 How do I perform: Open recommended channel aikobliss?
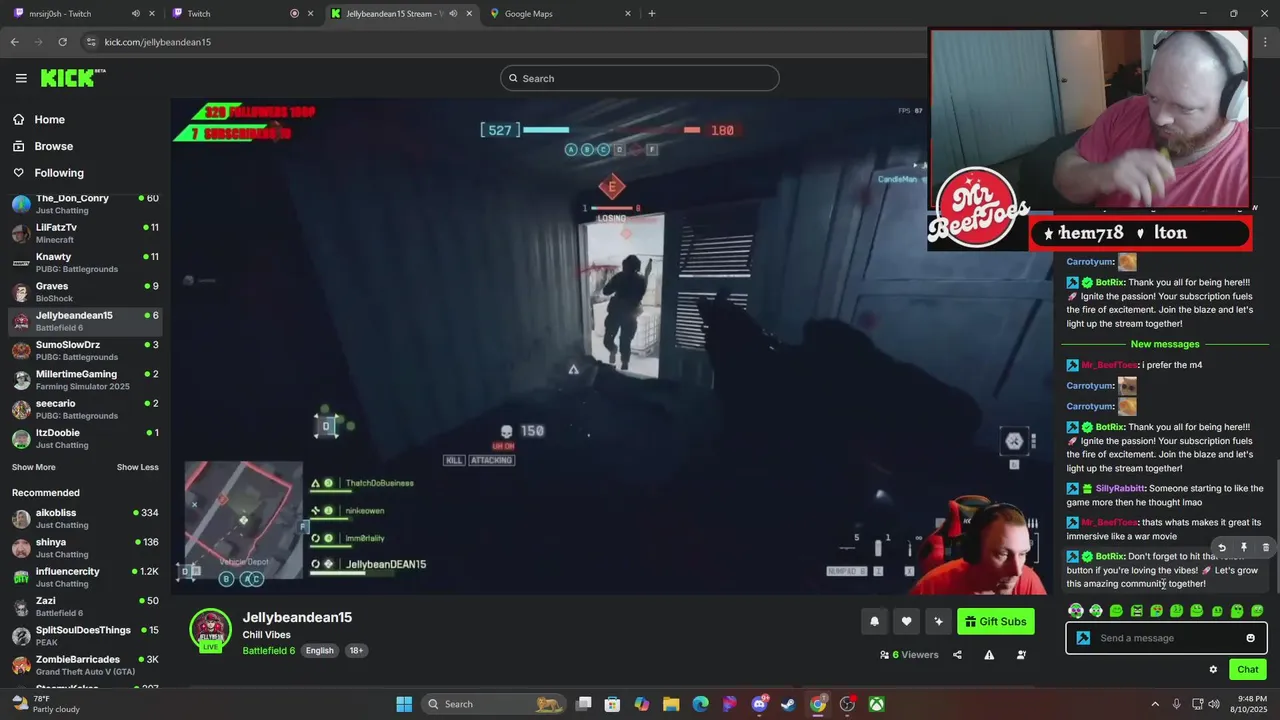click(85, 518)
